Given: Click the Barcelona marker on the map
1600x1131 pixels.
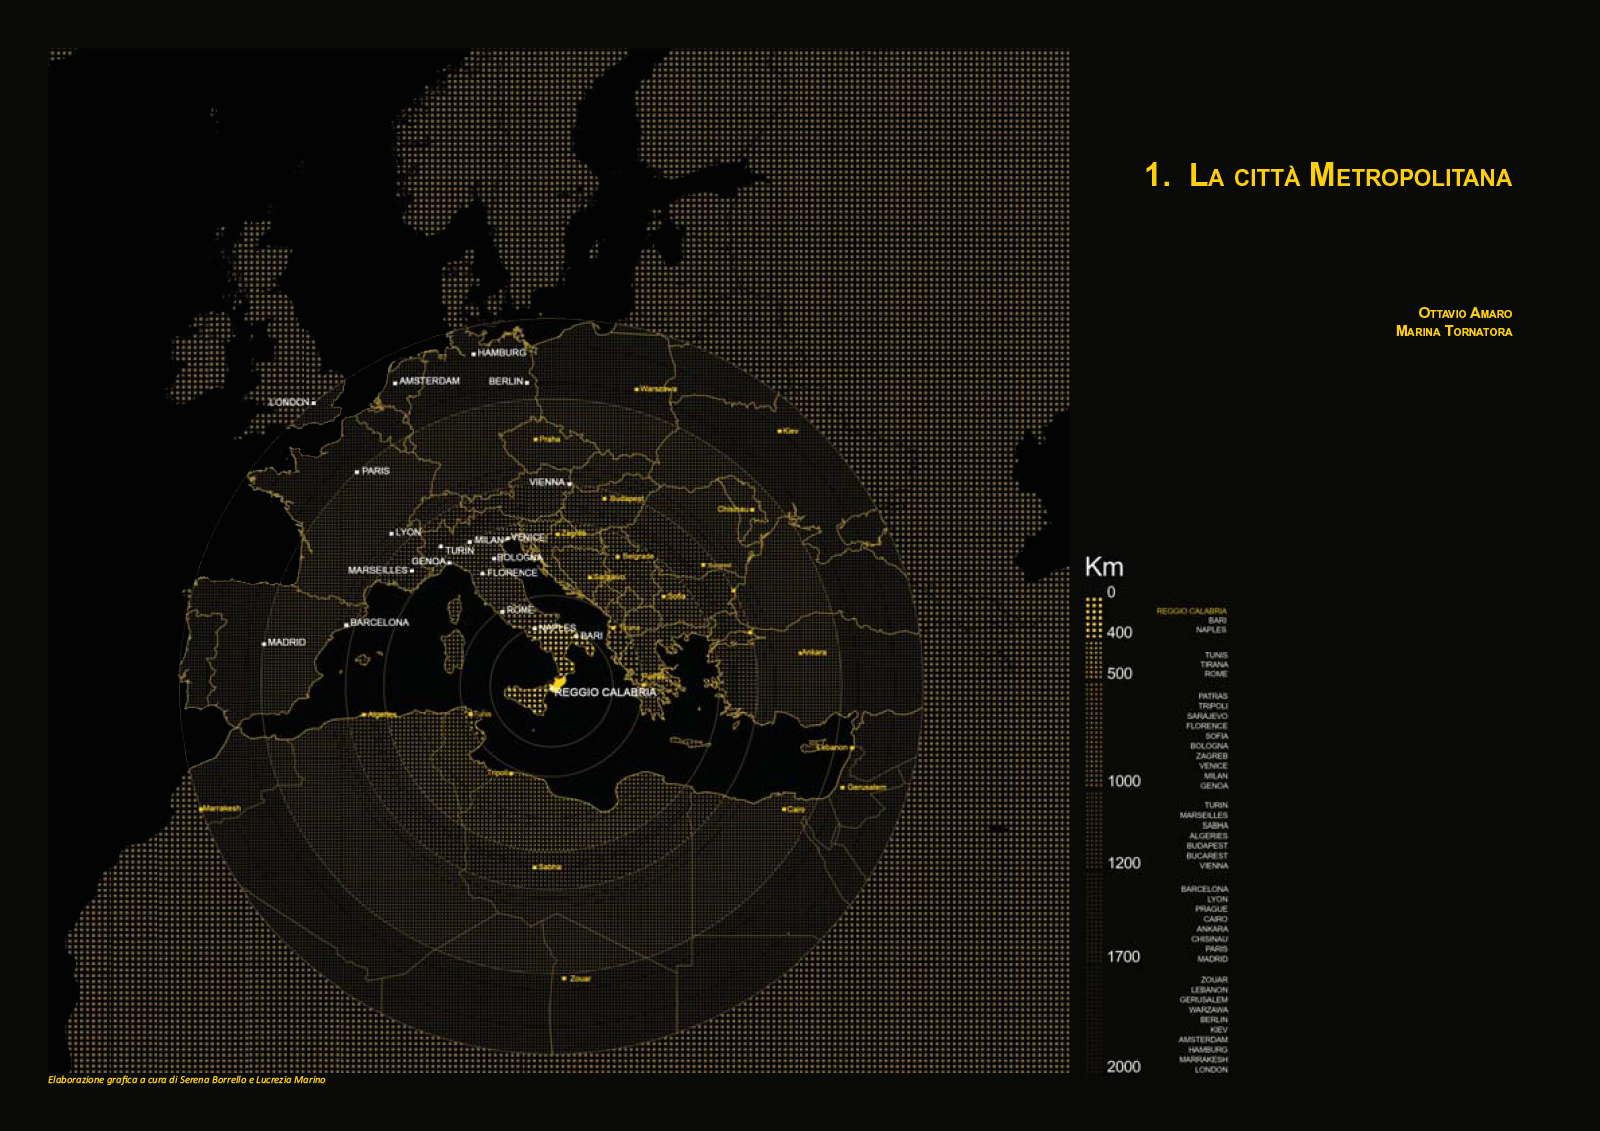Looking at the screenshot, I should coord(347,624).
